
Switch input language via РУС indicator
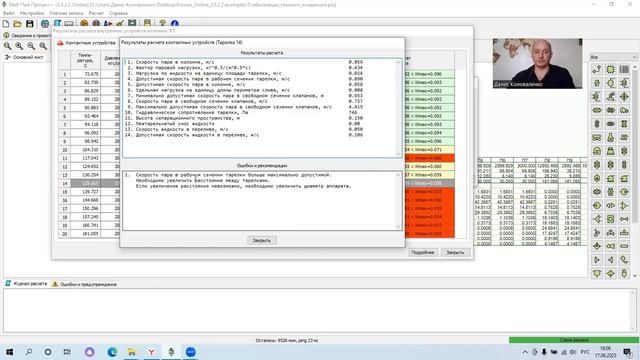tap(585, 352)
